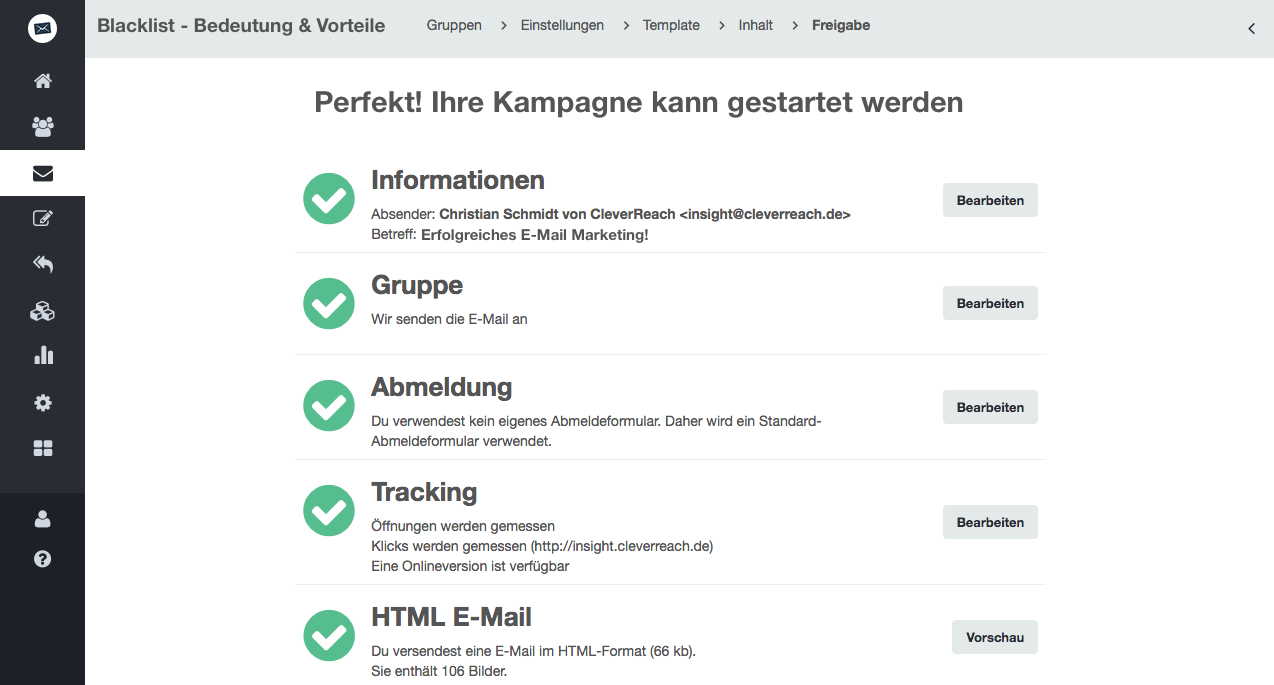The height and width of the screenshot is (685, 1274).
Task: Select the envelope email icon in sidebar
Action: [x=42, y=173]
